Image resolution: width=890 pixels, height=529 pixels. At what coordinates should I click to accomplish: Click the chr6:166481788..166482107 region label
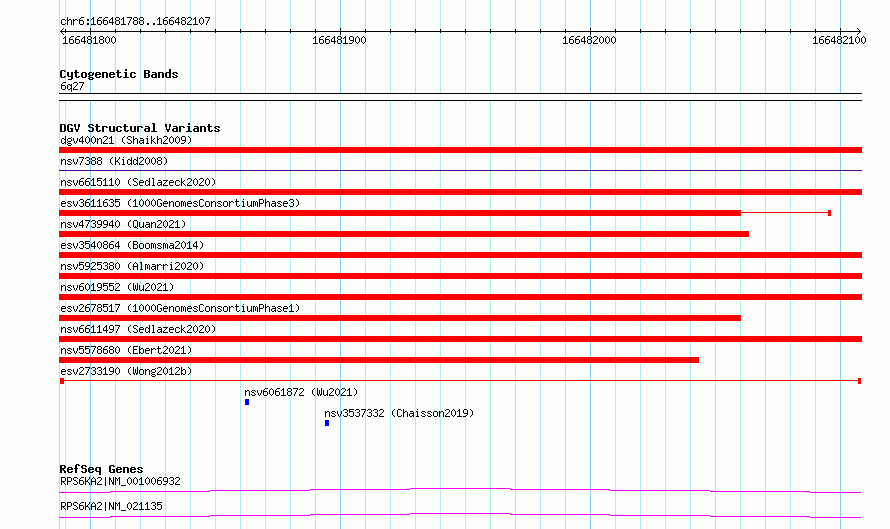135,21
